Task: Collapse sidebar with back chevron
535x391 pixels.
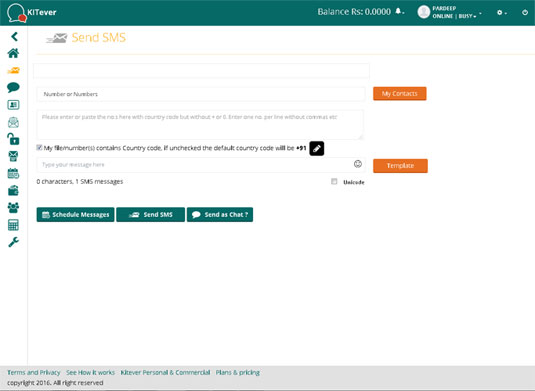Action: [x=14, y=37]
